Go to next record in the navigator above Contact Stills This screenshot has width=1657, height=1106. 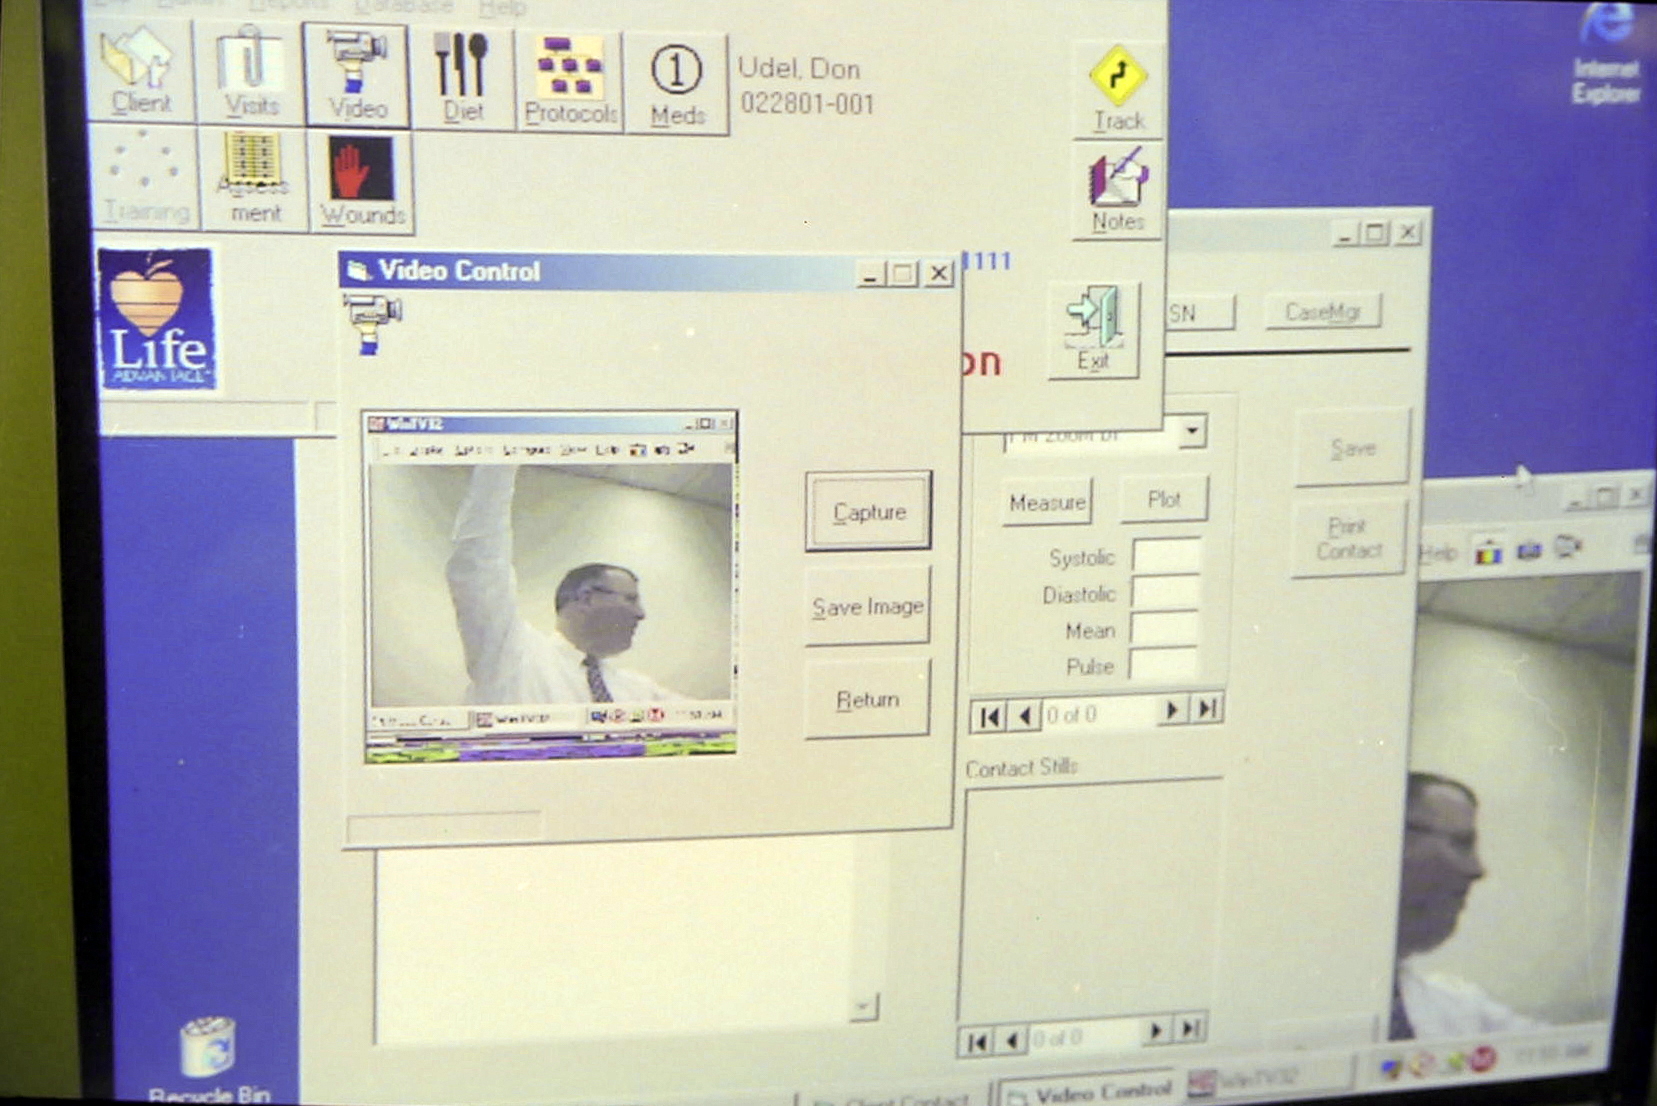(x=1170, y=711)
